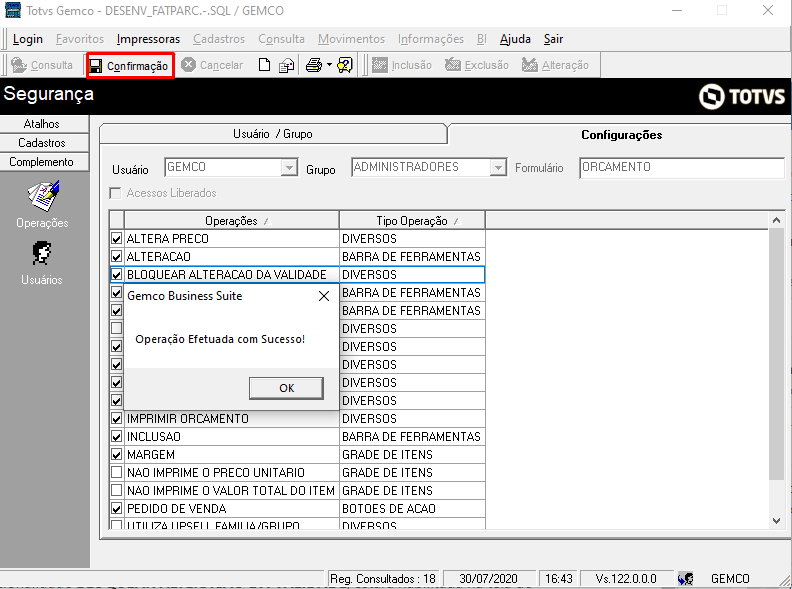Toggle the IMPRIMIR ORCAMENTO checkbox
The height and width of the screenshot is (589, 792).
(117, 419)
